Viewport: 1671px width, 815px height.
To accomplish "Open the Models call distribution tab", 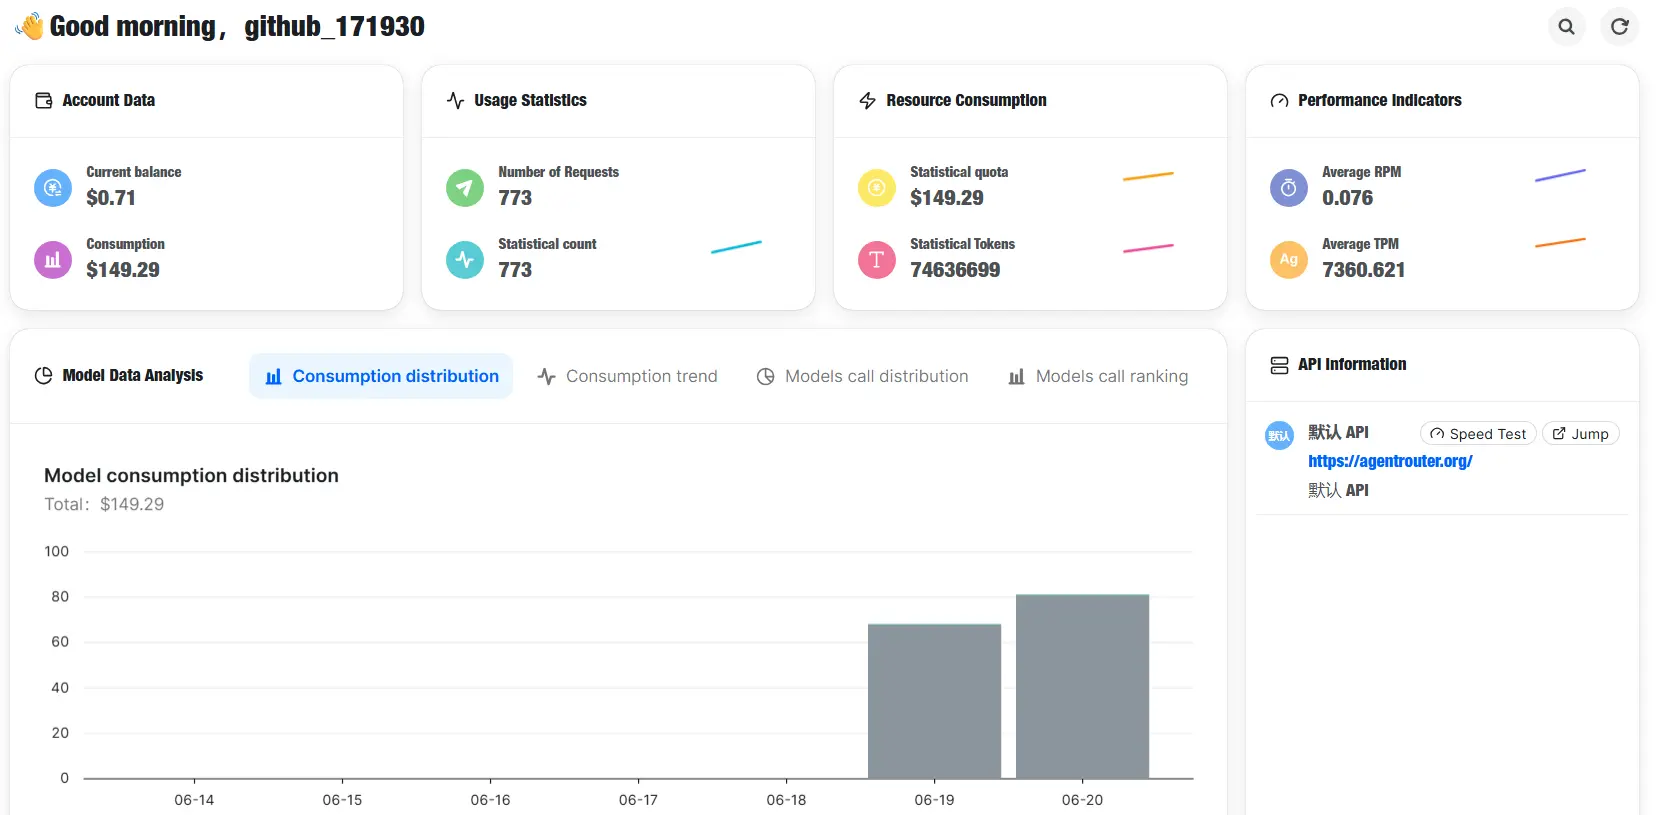I will [862, 376].
